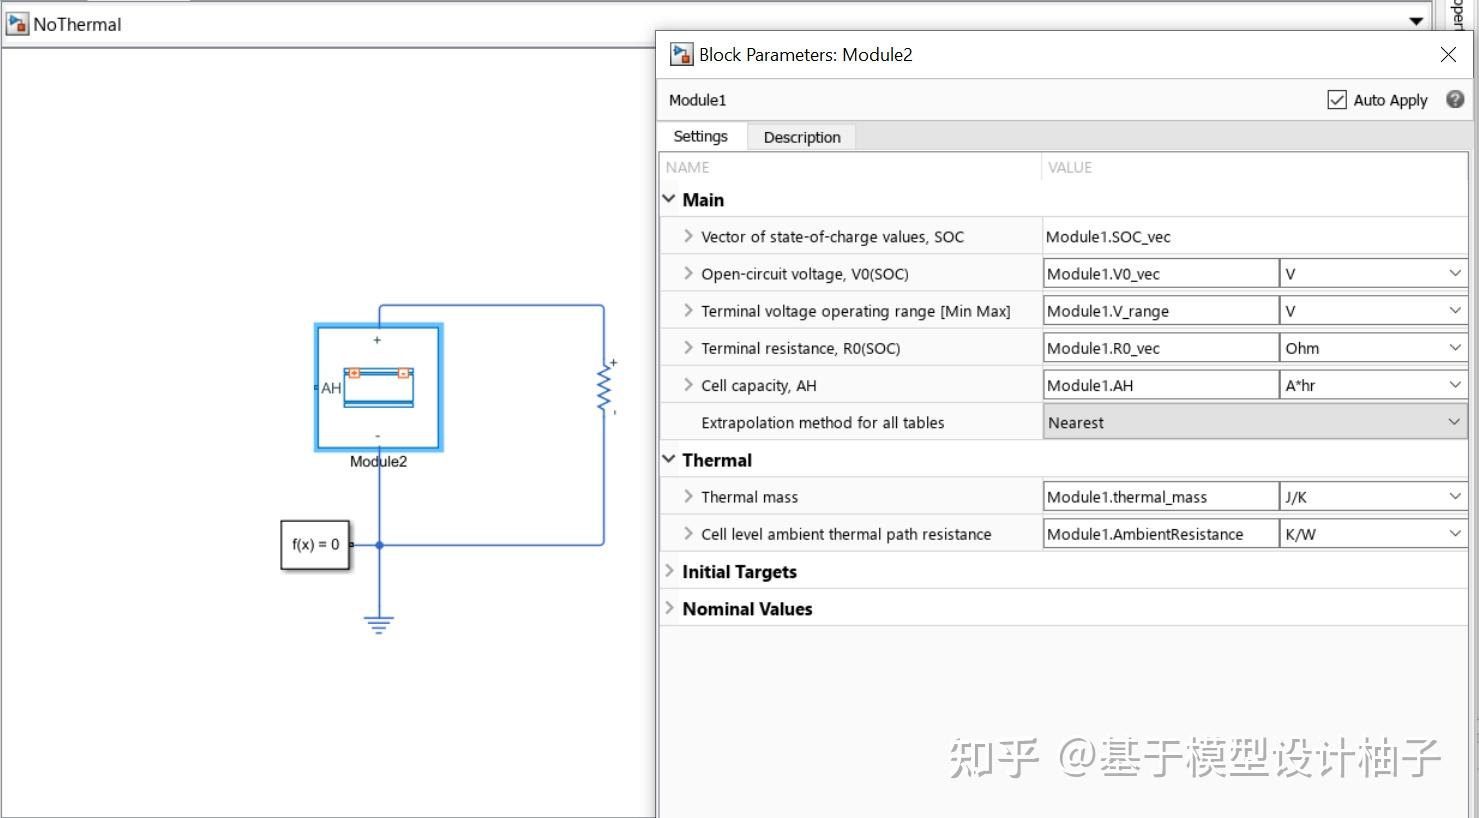Click the f(x) = 0 solver configuration block
This screenshot has width=1479, height=818.
(x=315, y=545)
